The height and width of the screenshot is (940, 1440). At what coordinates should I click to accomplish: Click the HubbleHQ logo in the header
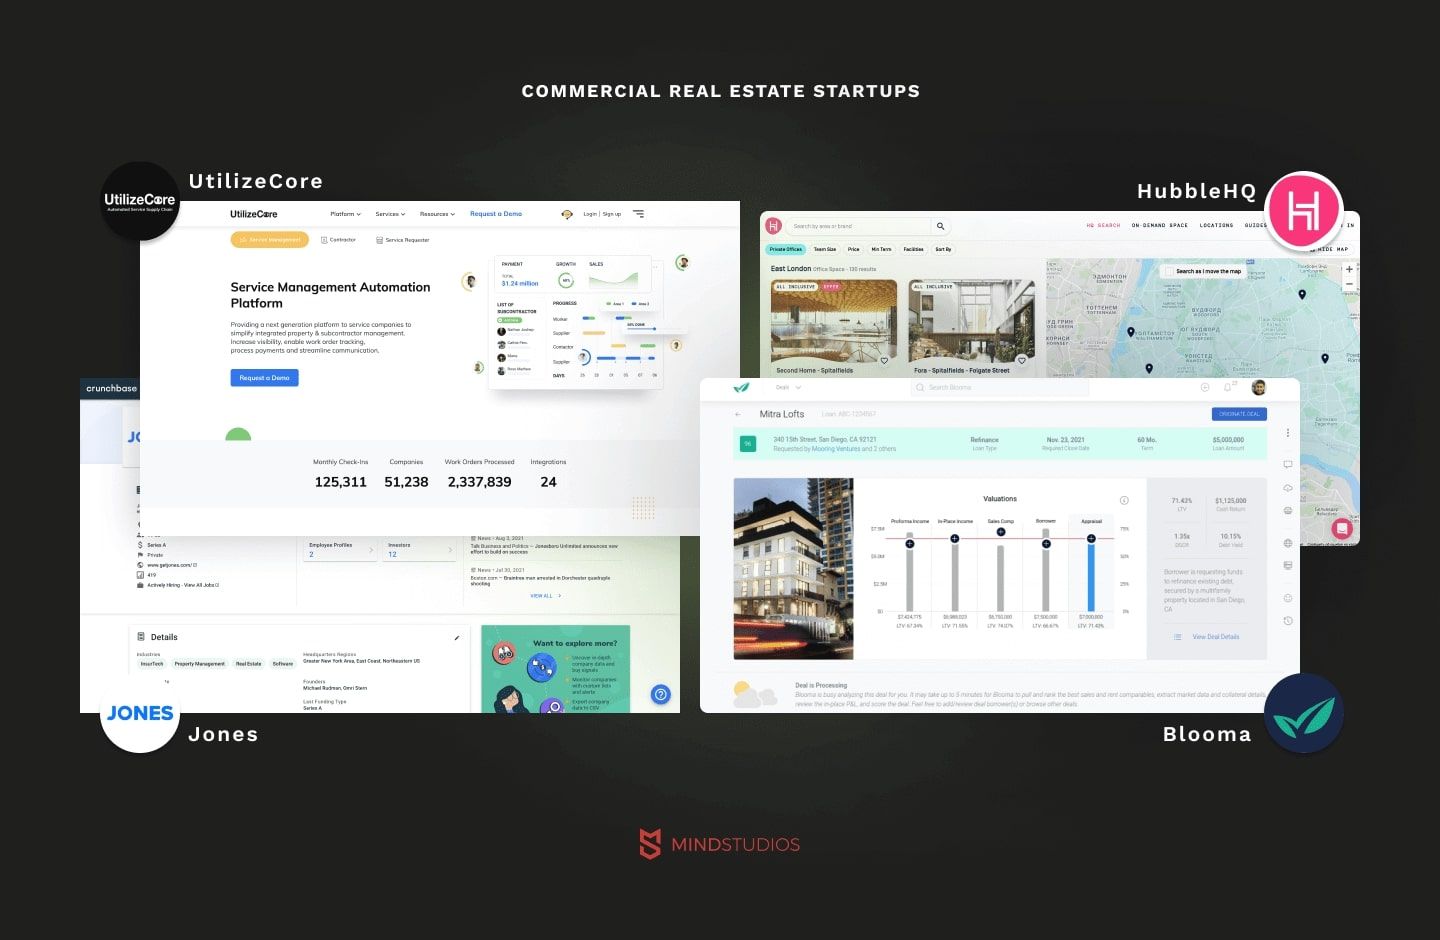click(x=774, y=226)
